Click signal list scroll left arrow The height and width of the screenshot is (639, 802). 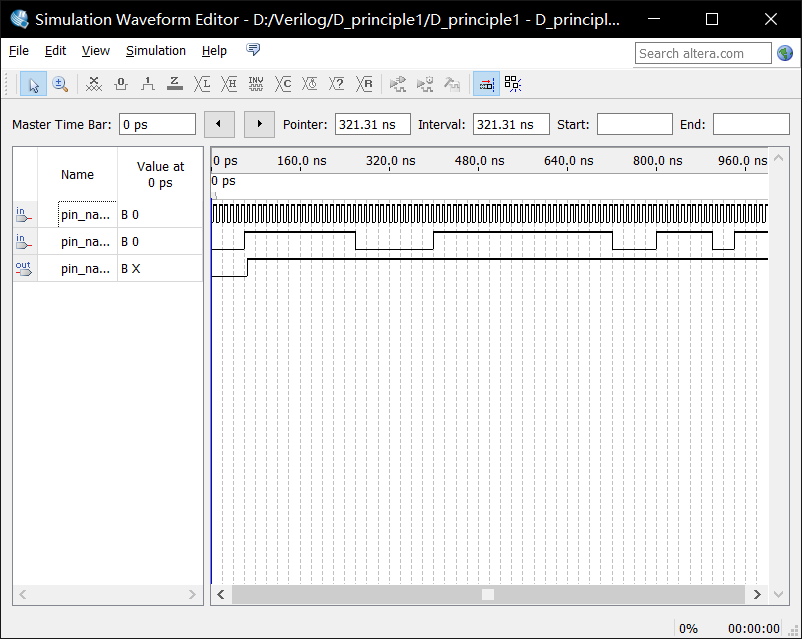coord(23,594)
